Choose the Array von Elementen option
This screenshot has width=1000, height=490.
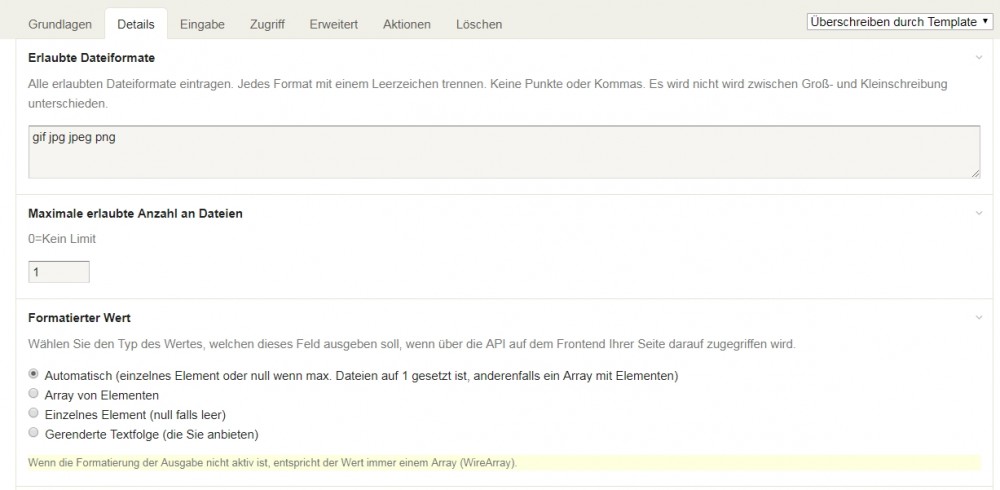pos(35,394)
